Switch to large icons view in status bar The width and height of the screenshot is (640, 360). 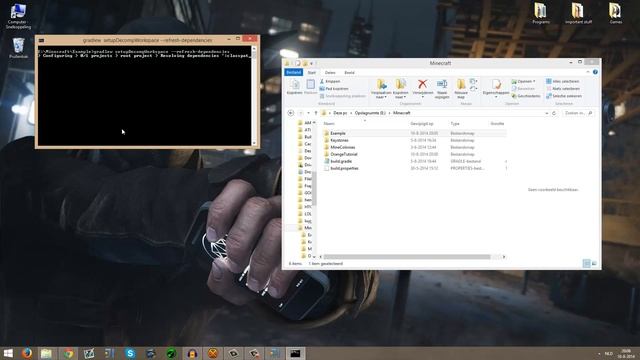[594, 264]
